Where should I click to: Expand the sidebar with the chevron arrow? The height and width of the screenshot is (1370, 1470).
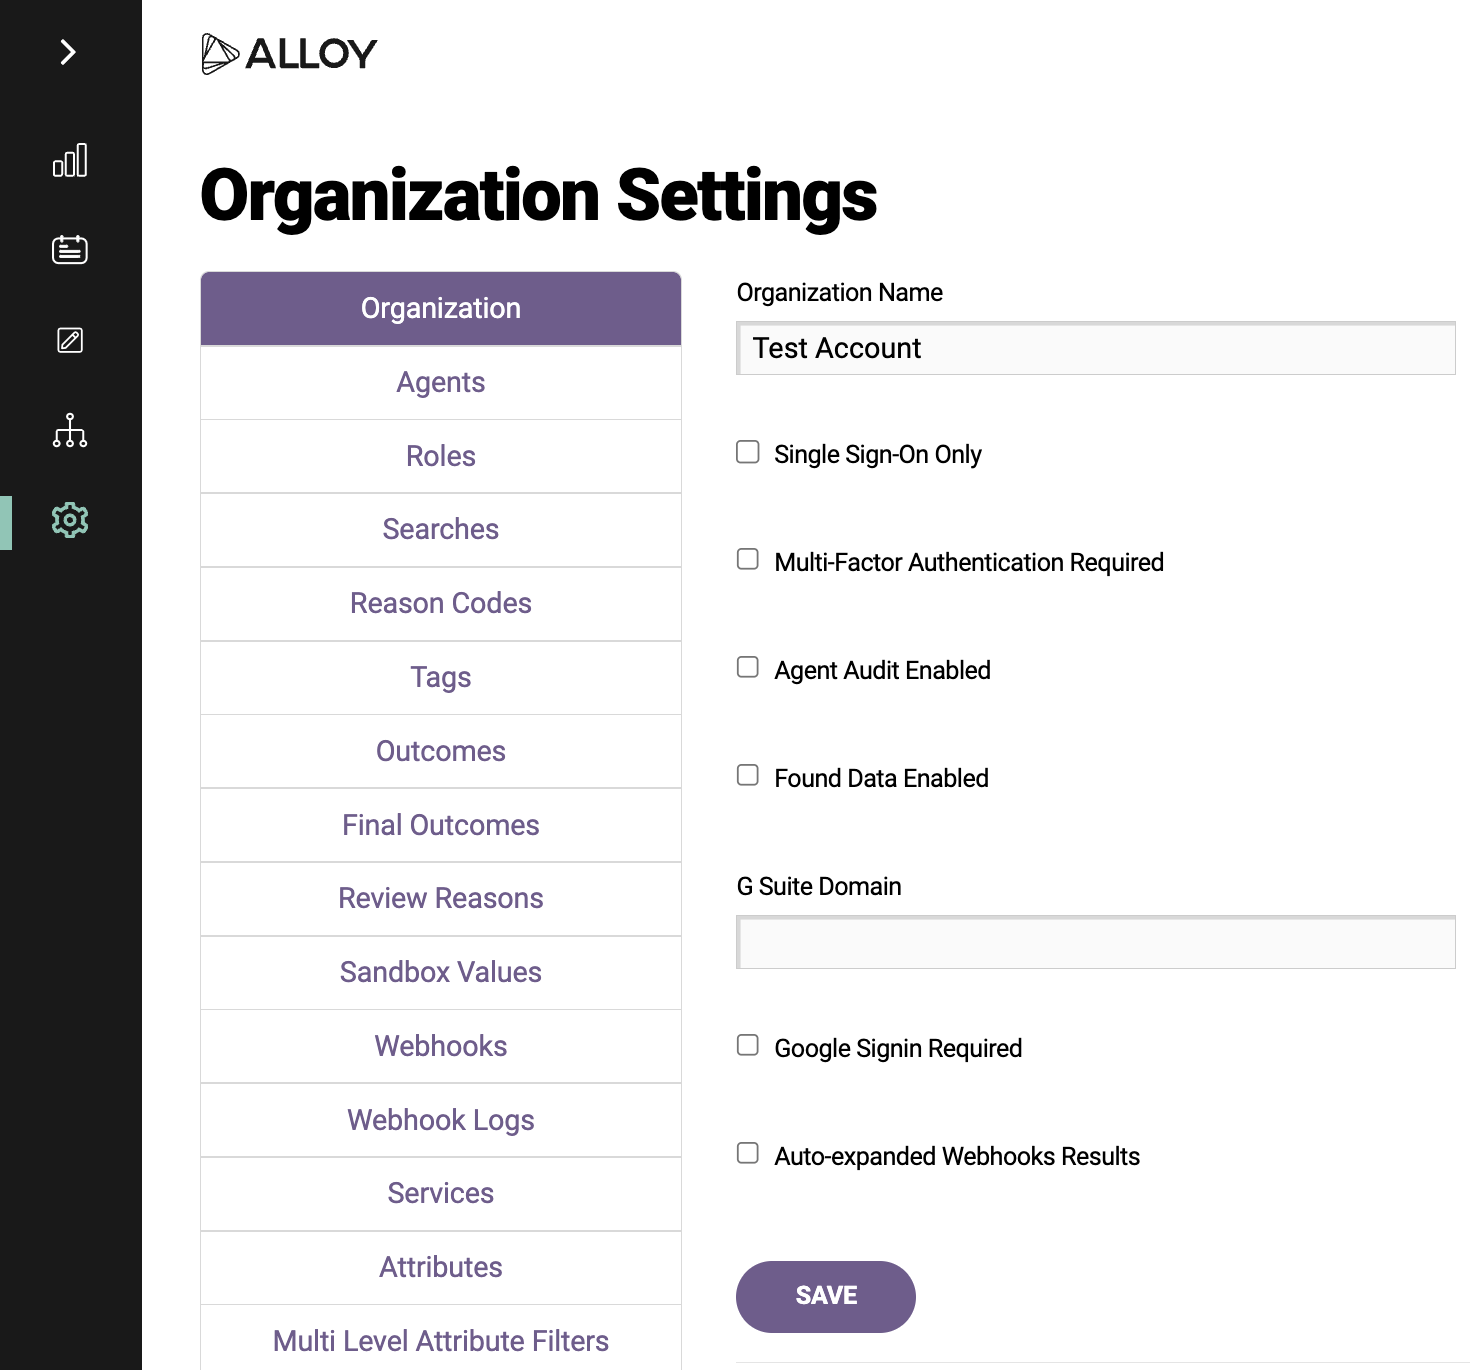coord(68,52)
